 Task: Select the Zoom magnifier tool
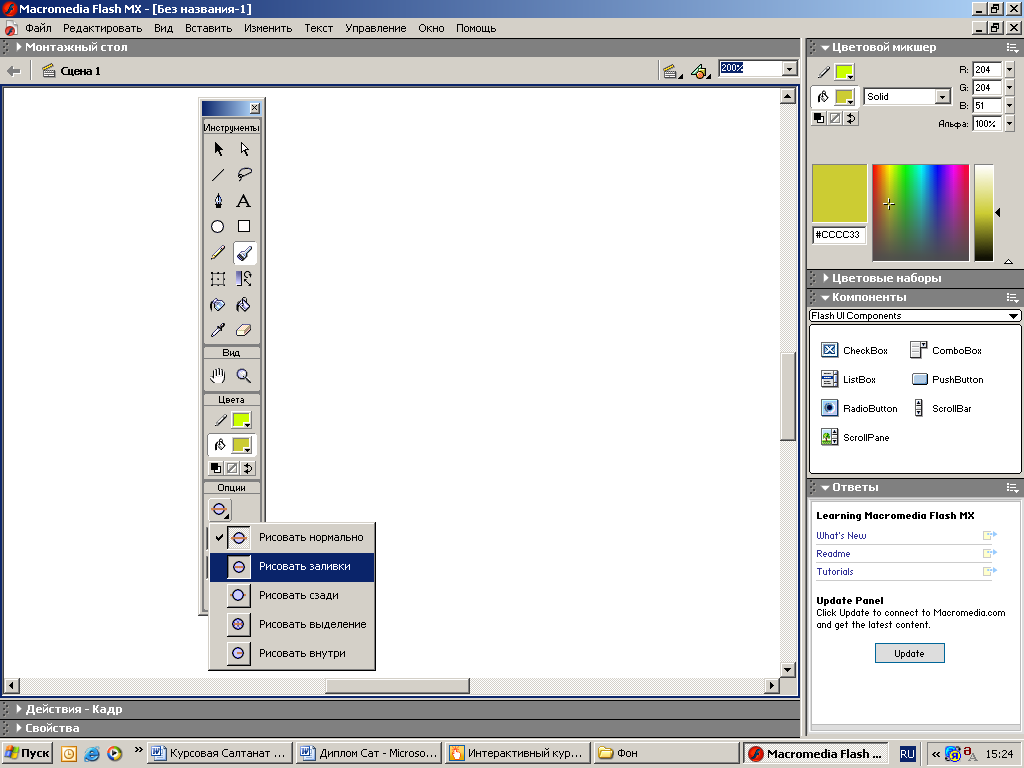(x=244, y=376)
